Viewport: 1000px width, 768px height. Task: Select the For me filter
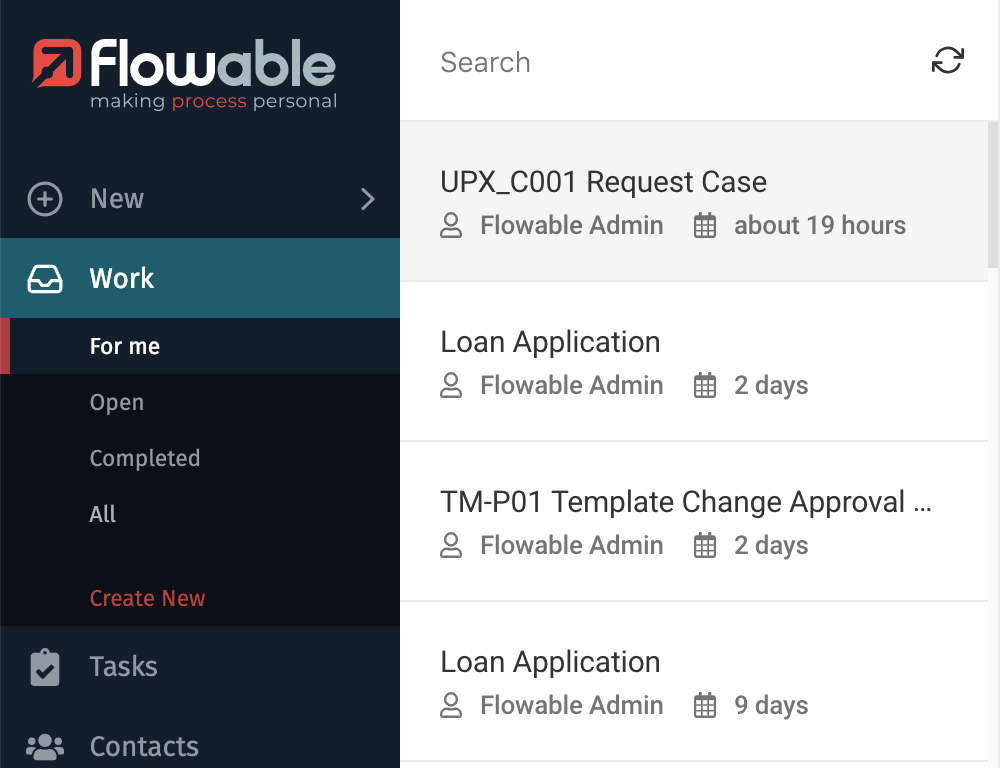[125, 347]
